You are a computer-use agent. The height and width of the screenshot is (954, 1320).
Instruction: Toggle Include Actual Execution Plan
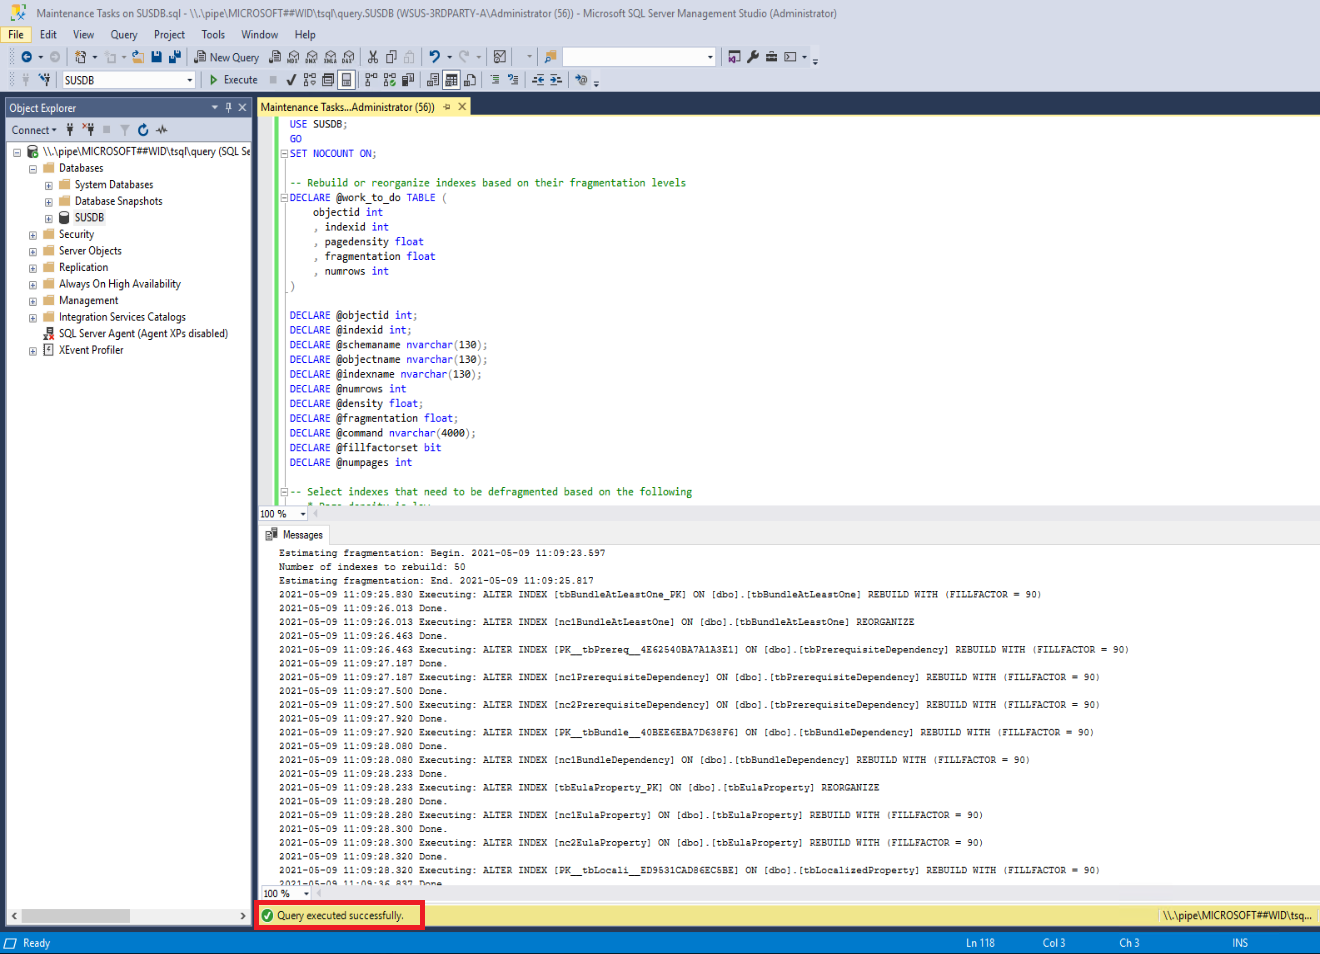371,79
